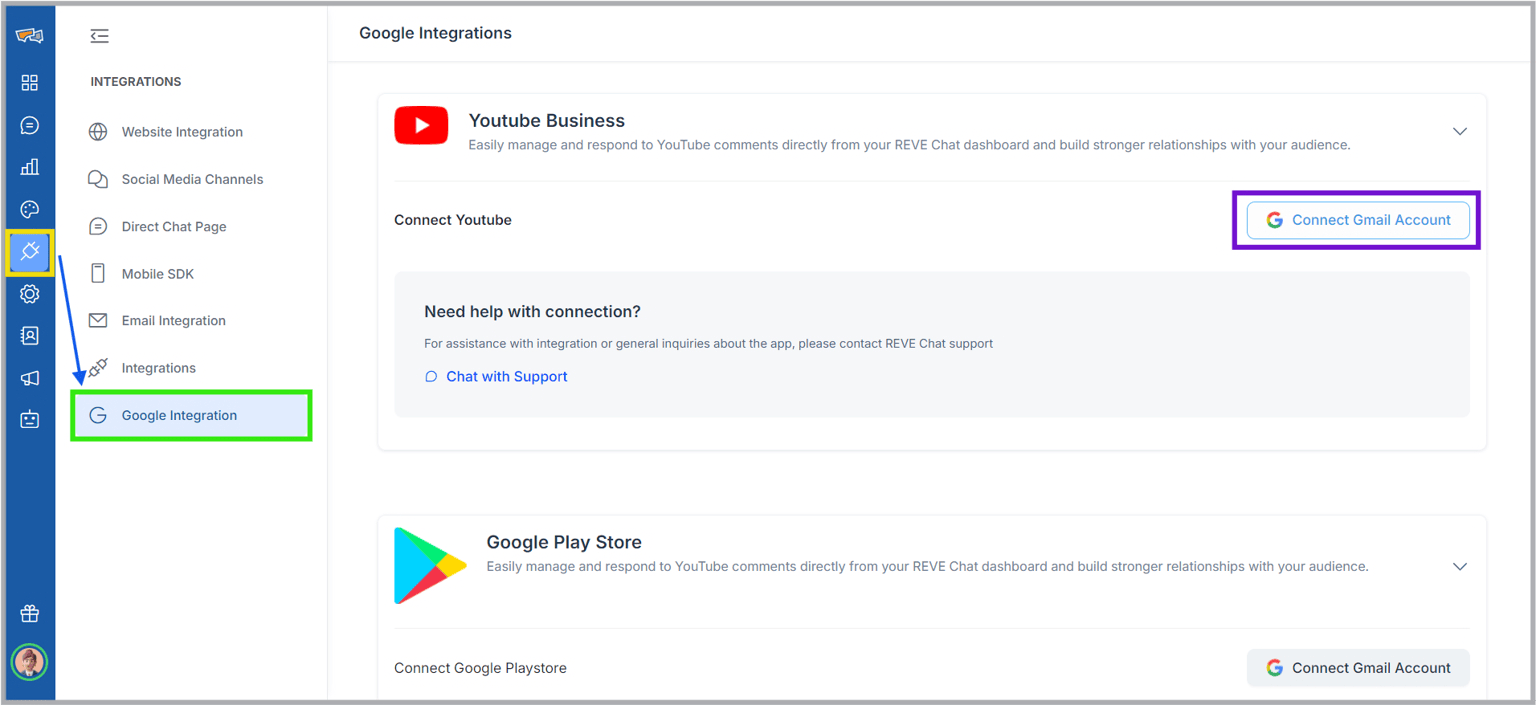Click the YouTube logo icon
The height and width of the screenshot is (705, 1536).
click(421, 126)
